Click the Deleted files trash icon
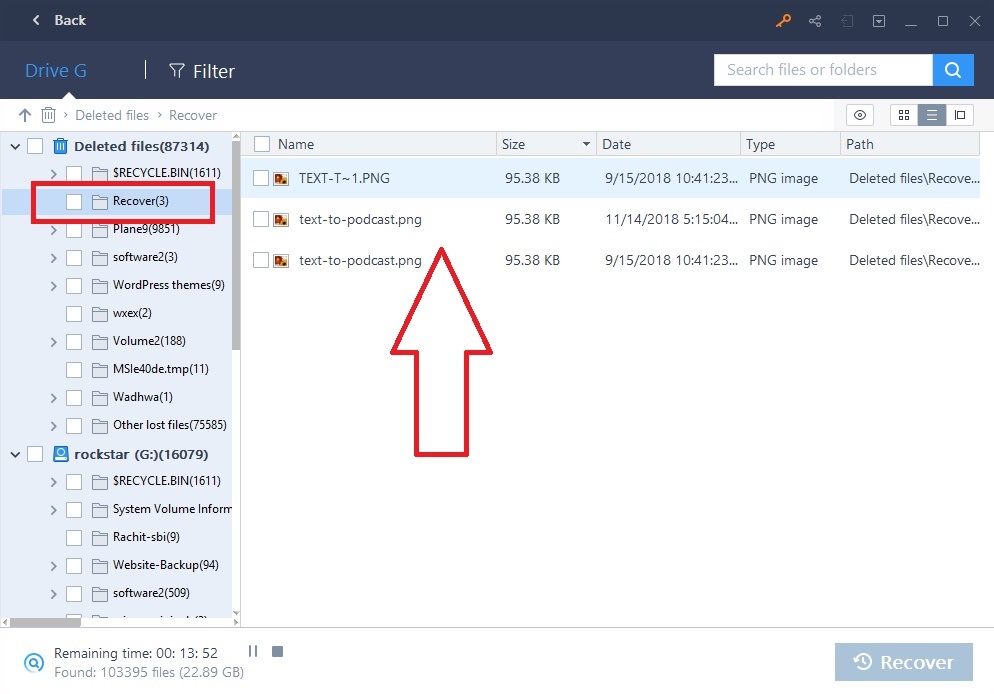 [60, 146]
